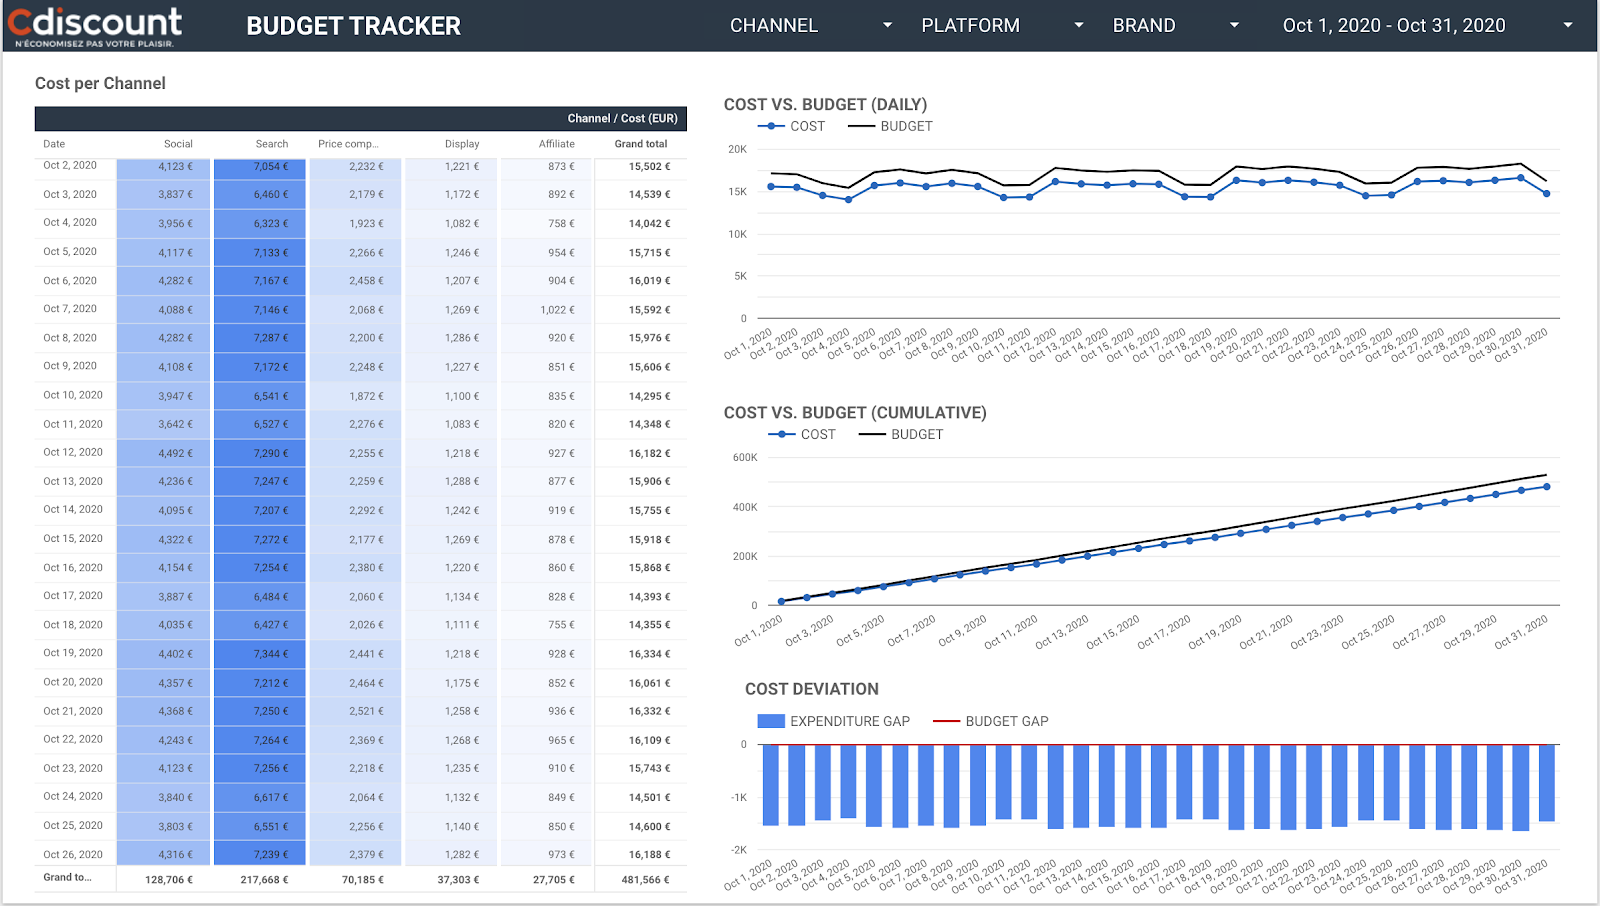
Task: Click the Date column header
Action: pyautogui.click(x=53, y=143)
